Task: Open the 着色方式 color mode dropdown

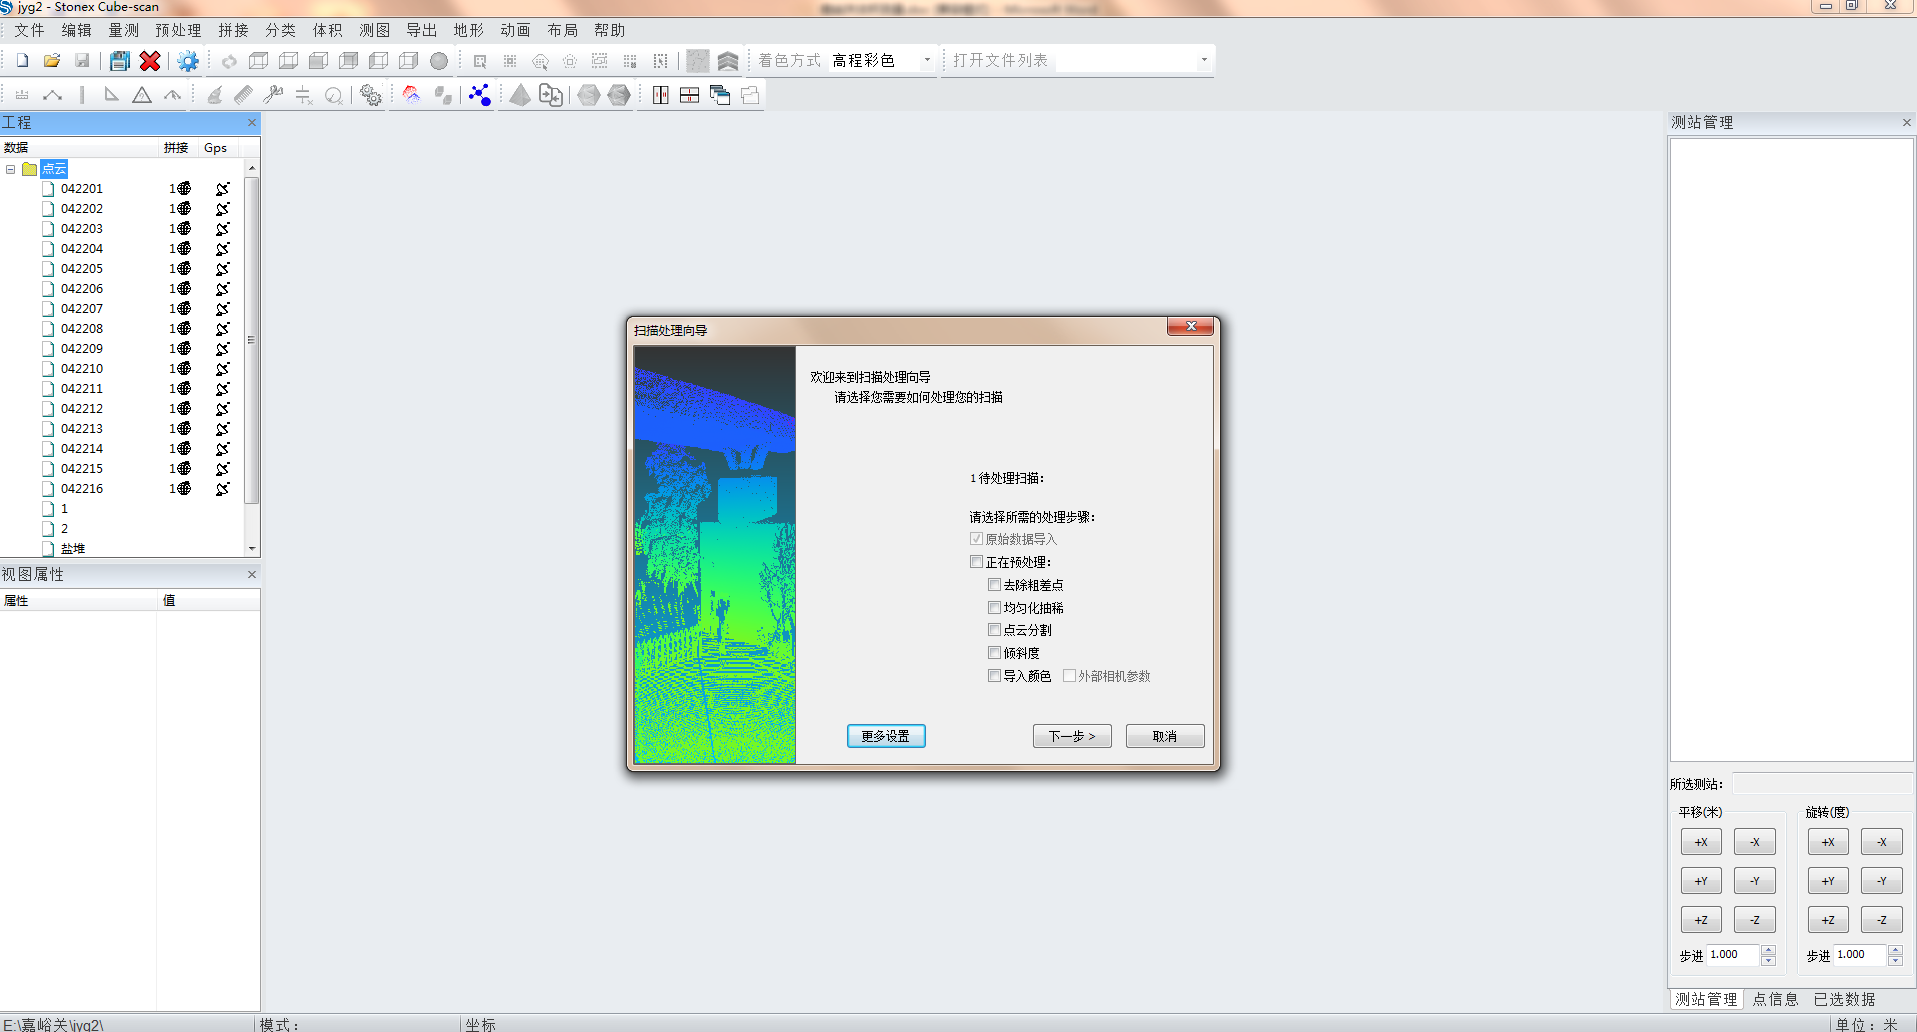Action: (x=926, y=61)
